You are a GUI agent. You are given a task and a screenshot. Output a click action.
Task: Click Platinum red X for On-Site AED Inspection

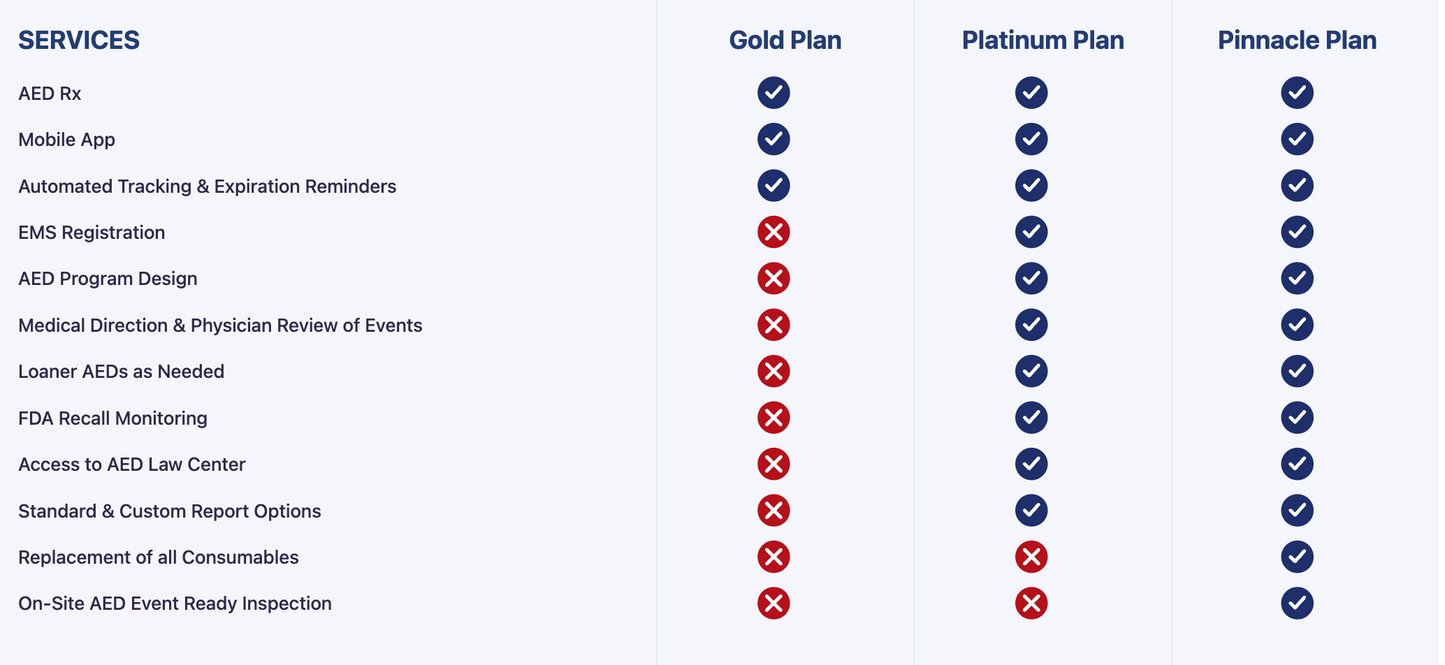click(x=1031, y=603)
